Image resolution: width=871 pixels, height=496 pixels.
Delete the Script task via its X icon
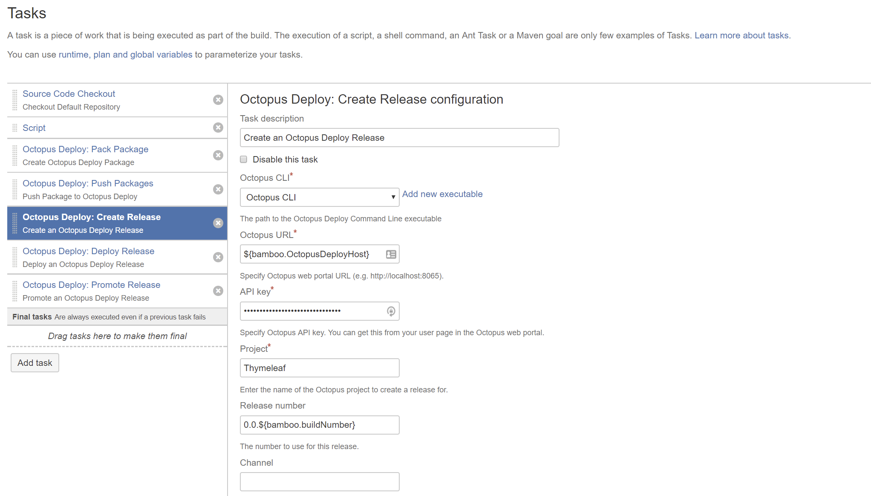coord(218,128)
